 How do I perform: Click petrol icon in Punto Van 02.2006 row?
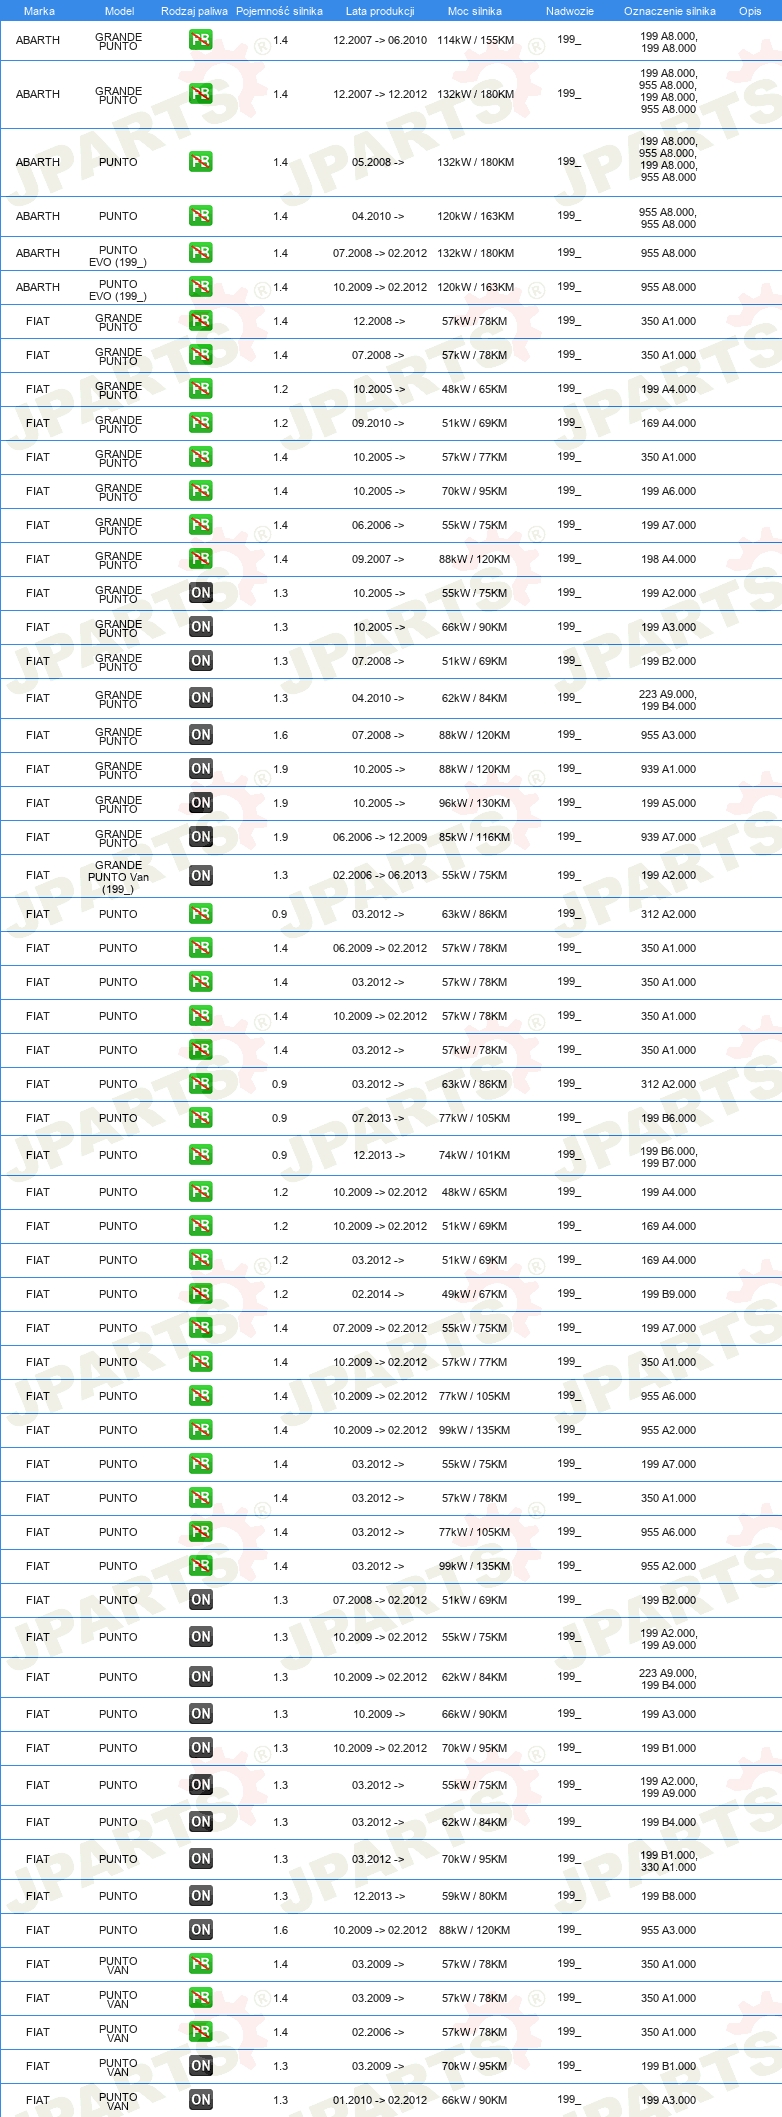point(200,2032)
